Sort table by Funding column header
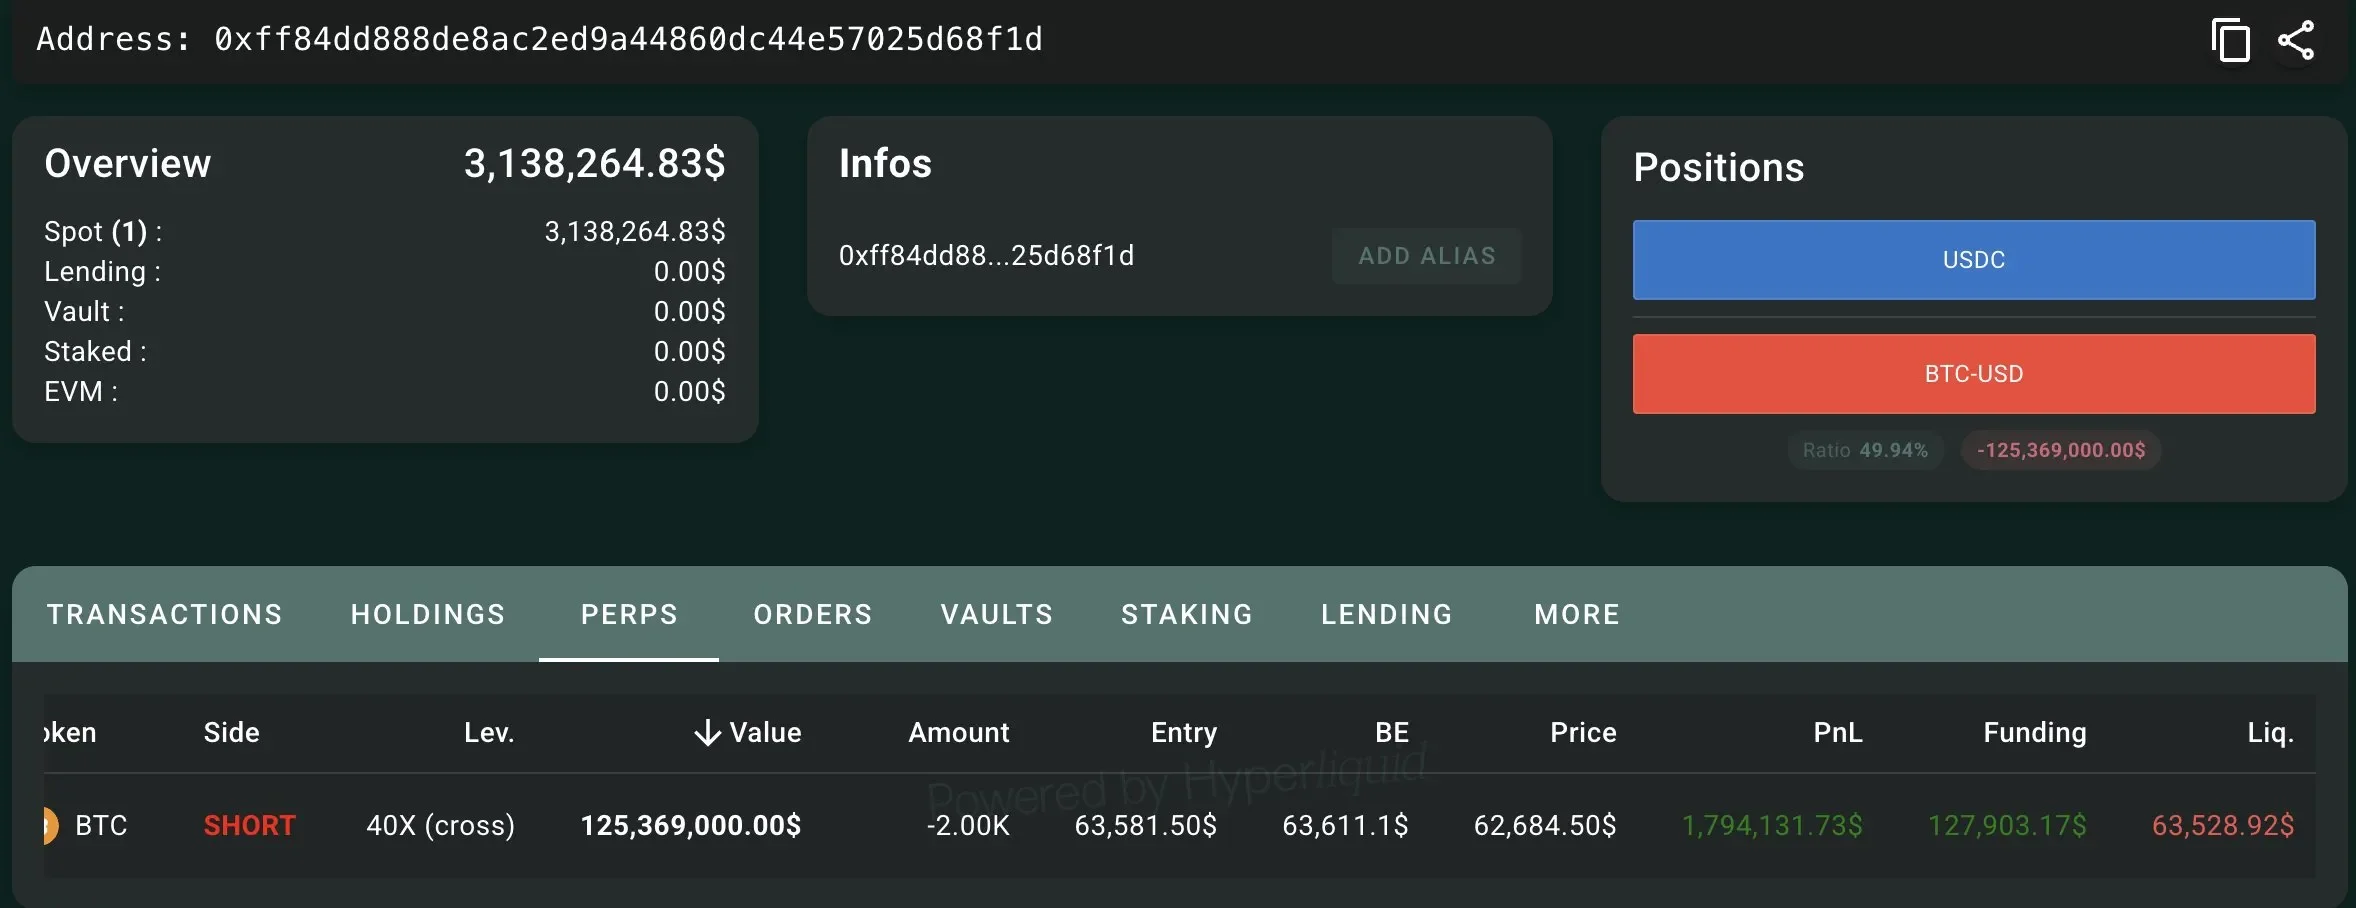This screenshot has width=2356, height=908. (2035, 733)
